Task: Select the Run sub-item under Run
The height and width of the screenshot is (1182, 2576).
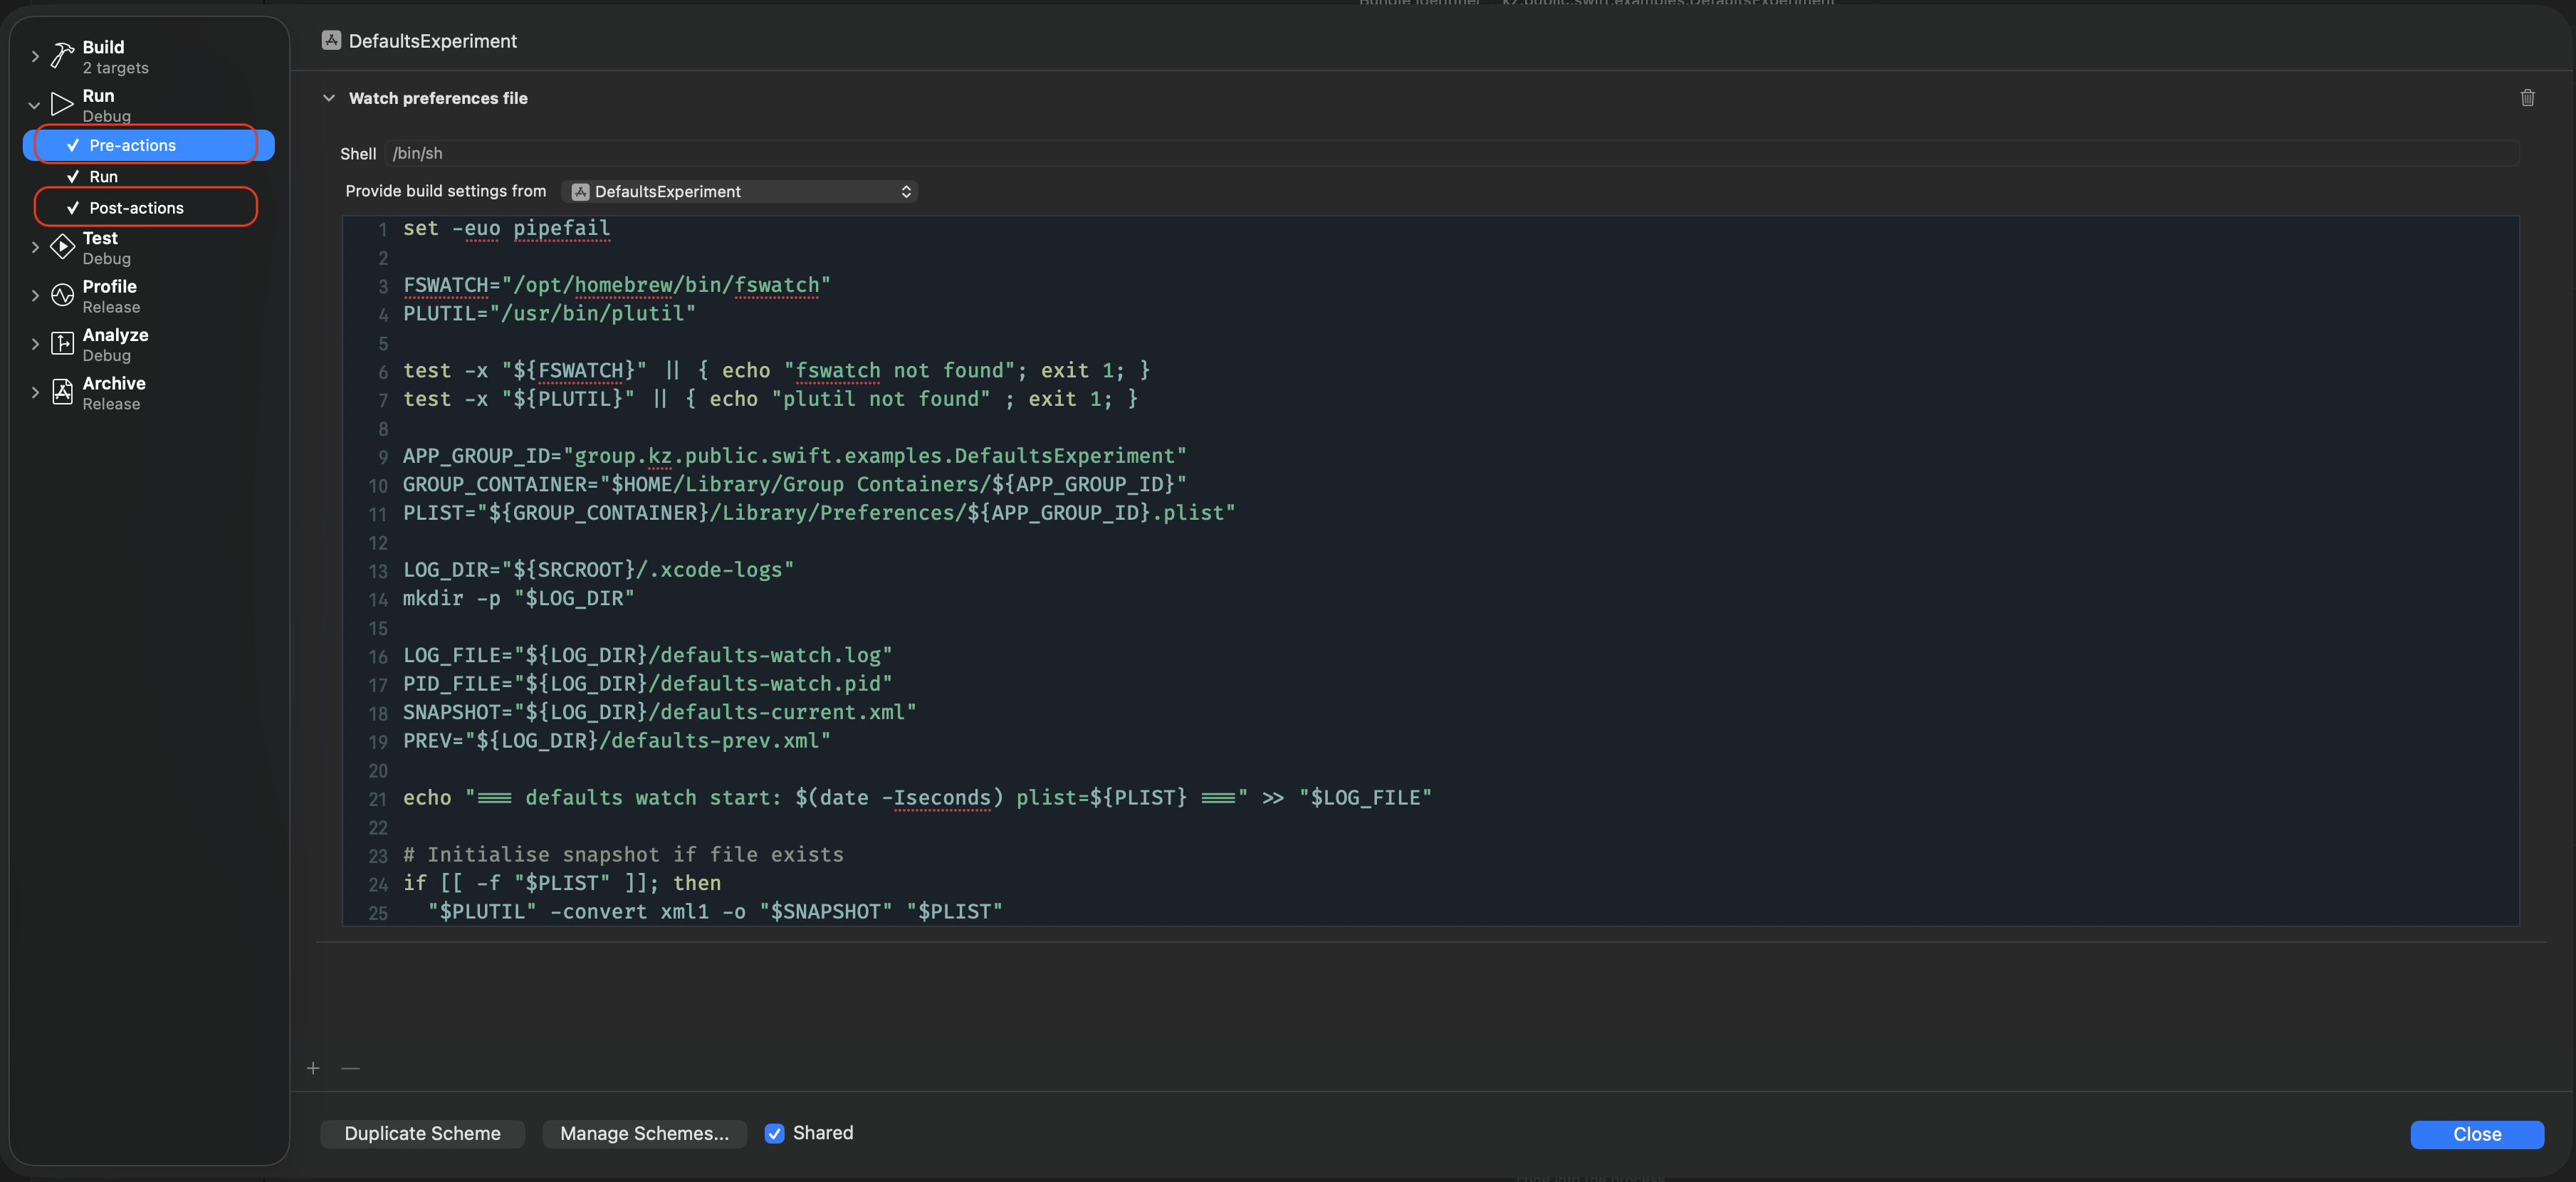Action: 104,177
